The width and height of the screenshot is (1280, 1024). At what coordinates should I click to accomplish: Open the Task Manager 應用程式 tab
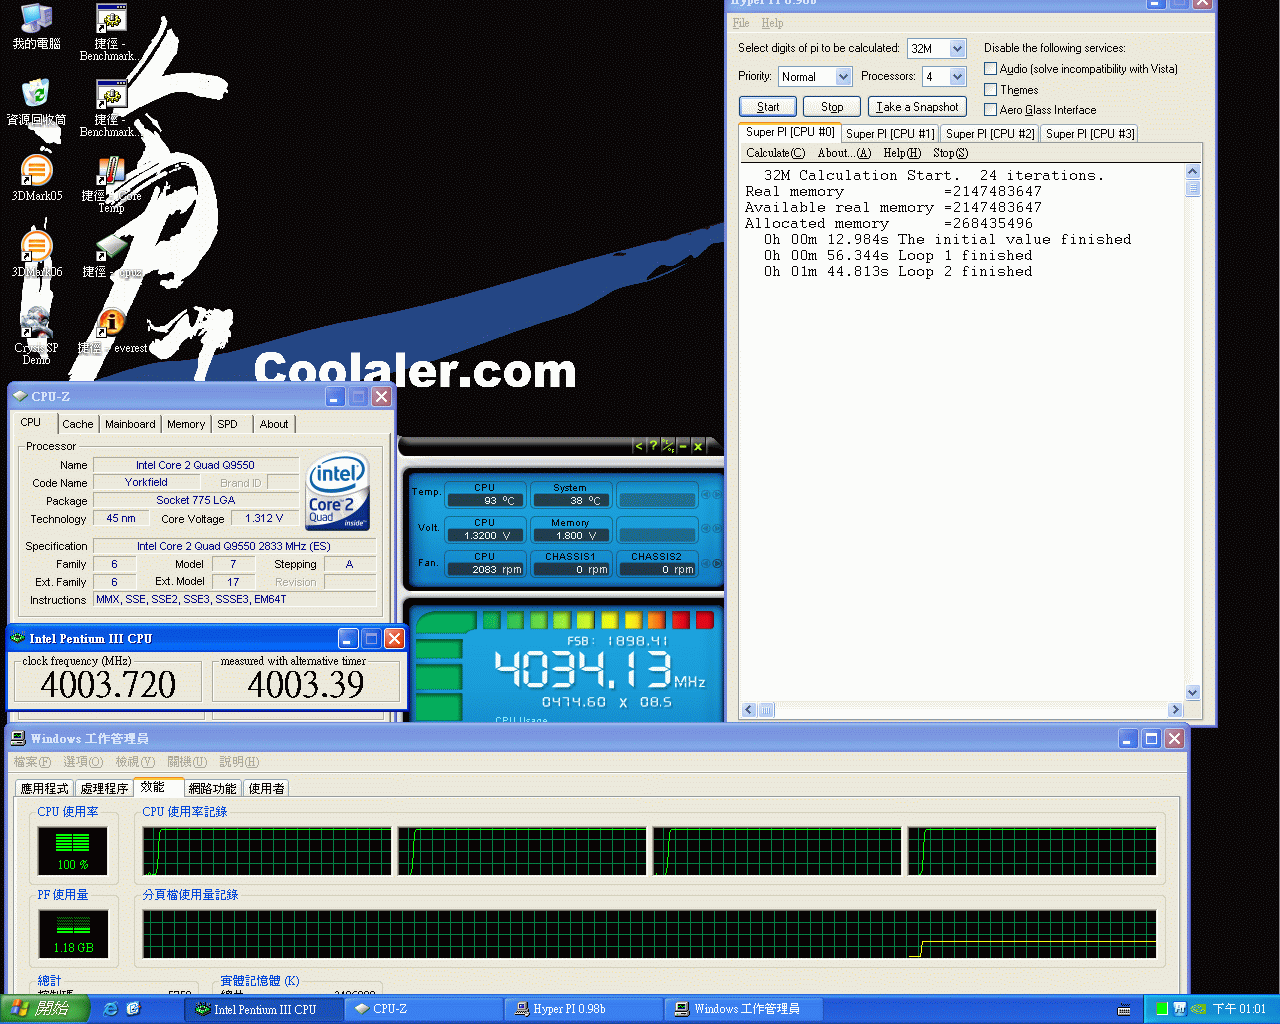click(45, 788)
